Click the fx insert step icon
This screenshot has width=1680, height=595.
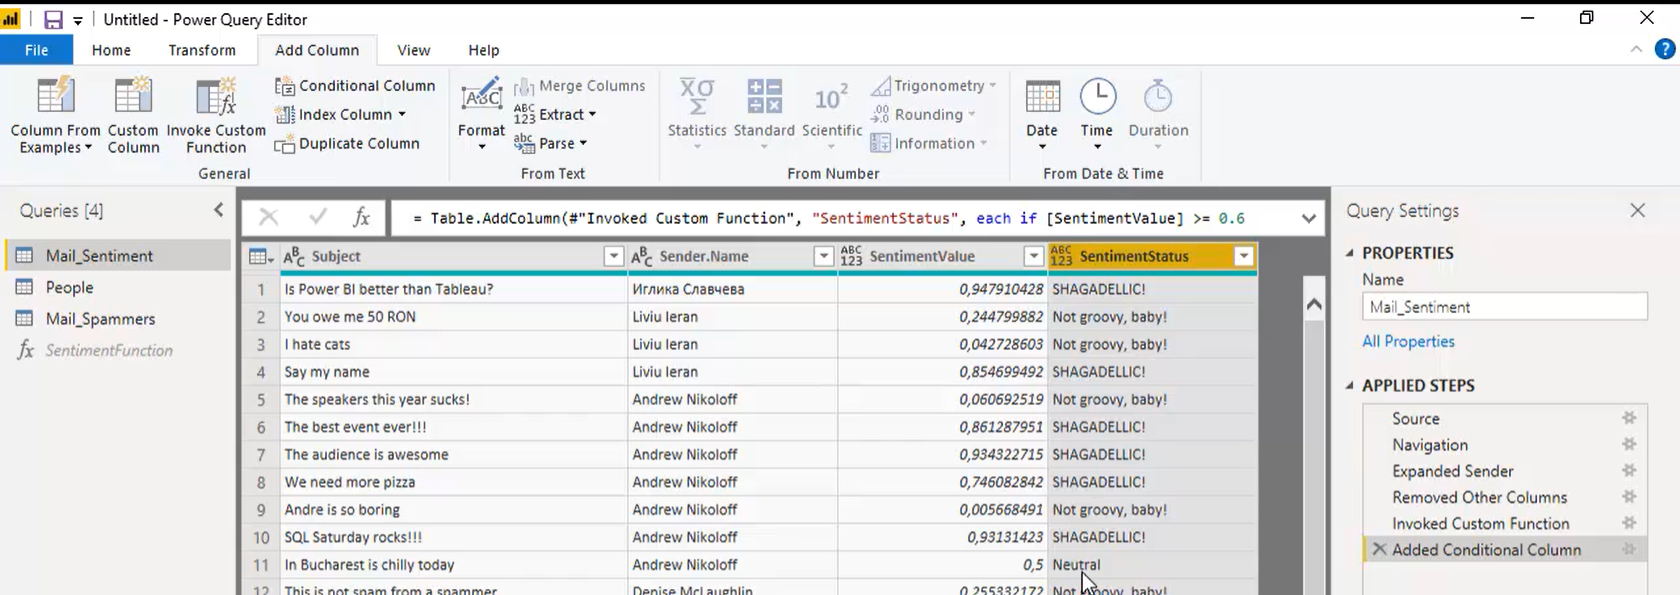click(362, 217)
